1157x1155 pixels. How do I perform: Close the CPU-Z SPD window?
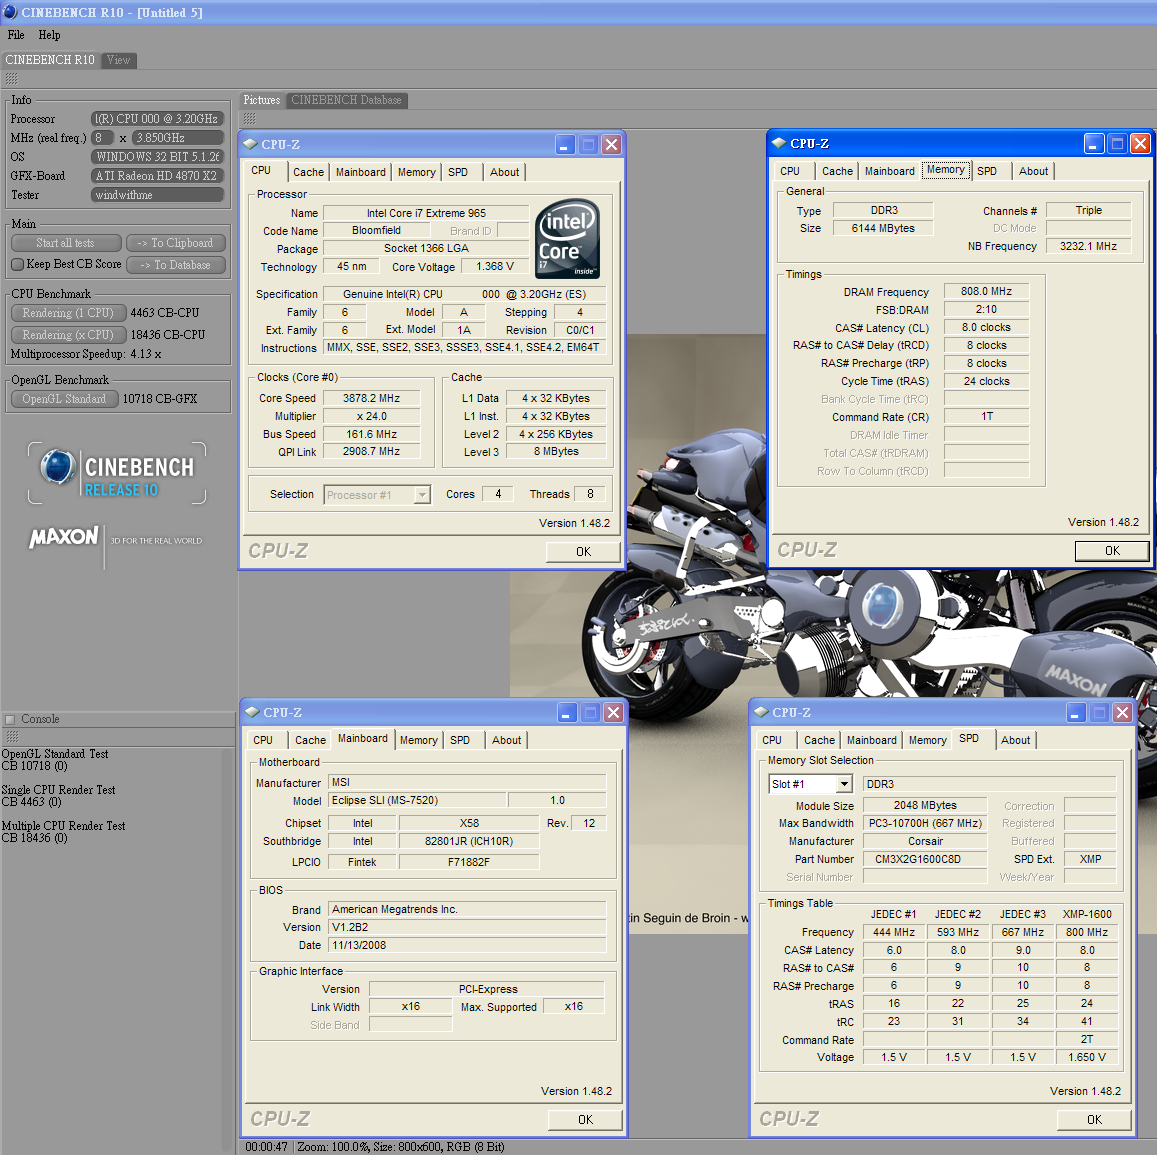coord(1122,712)
